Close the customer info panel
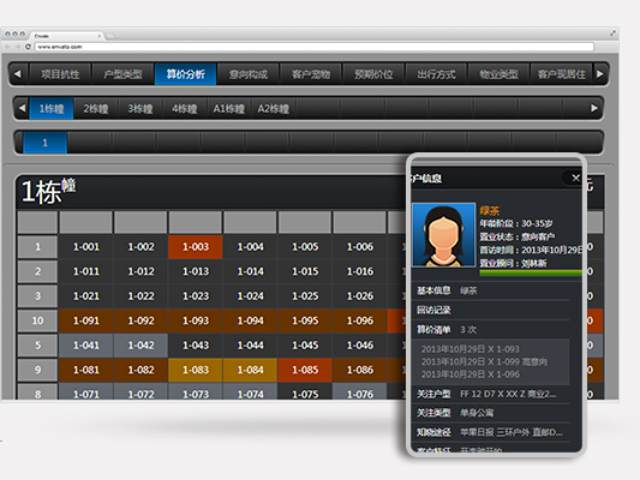Viewport: 640px width, 480px height. tap(575, 178)
